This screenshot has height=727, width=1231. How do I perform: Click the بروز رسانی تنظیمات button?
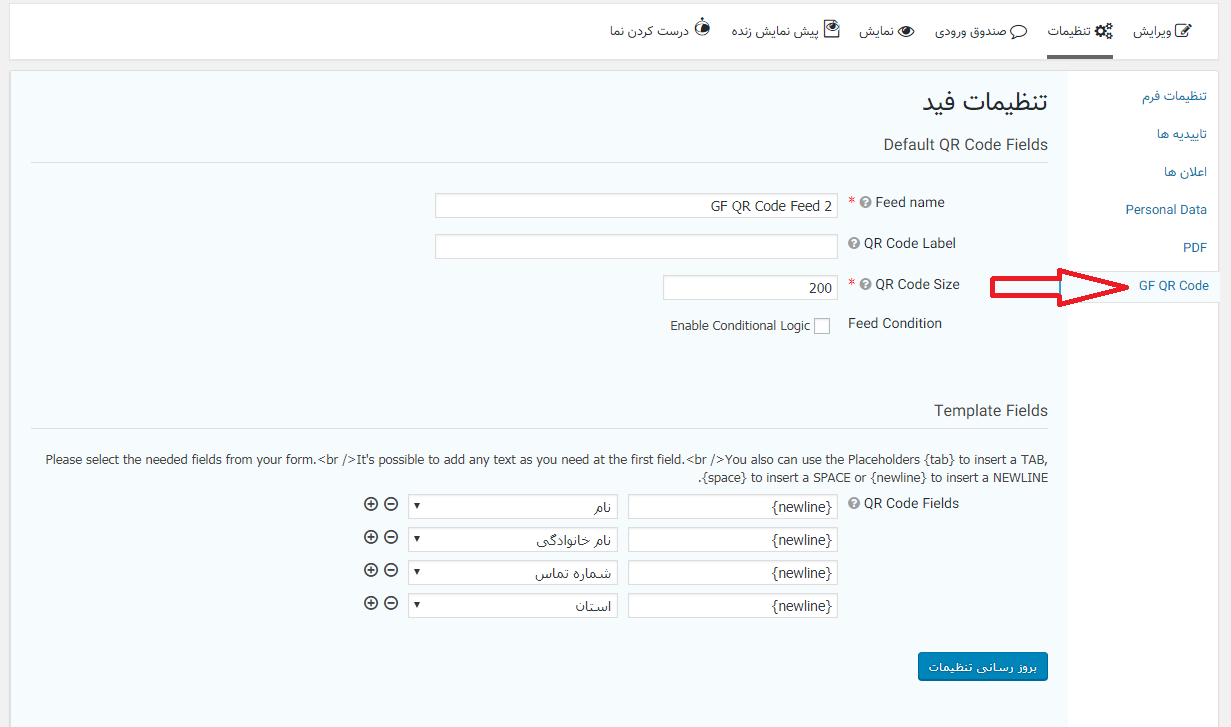[982, 667]
